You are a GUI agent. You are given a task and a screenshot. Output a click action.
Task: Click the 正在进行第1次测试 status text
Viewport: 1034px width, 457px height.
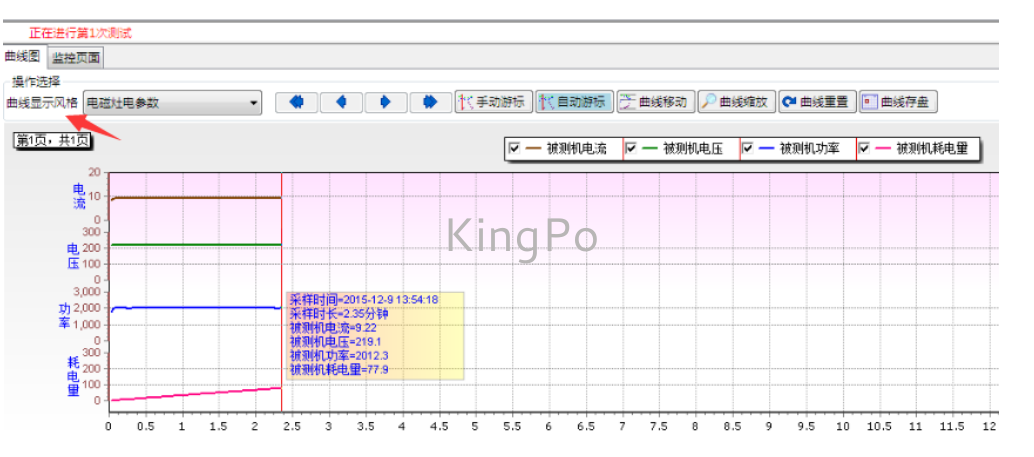click(80, 33)
